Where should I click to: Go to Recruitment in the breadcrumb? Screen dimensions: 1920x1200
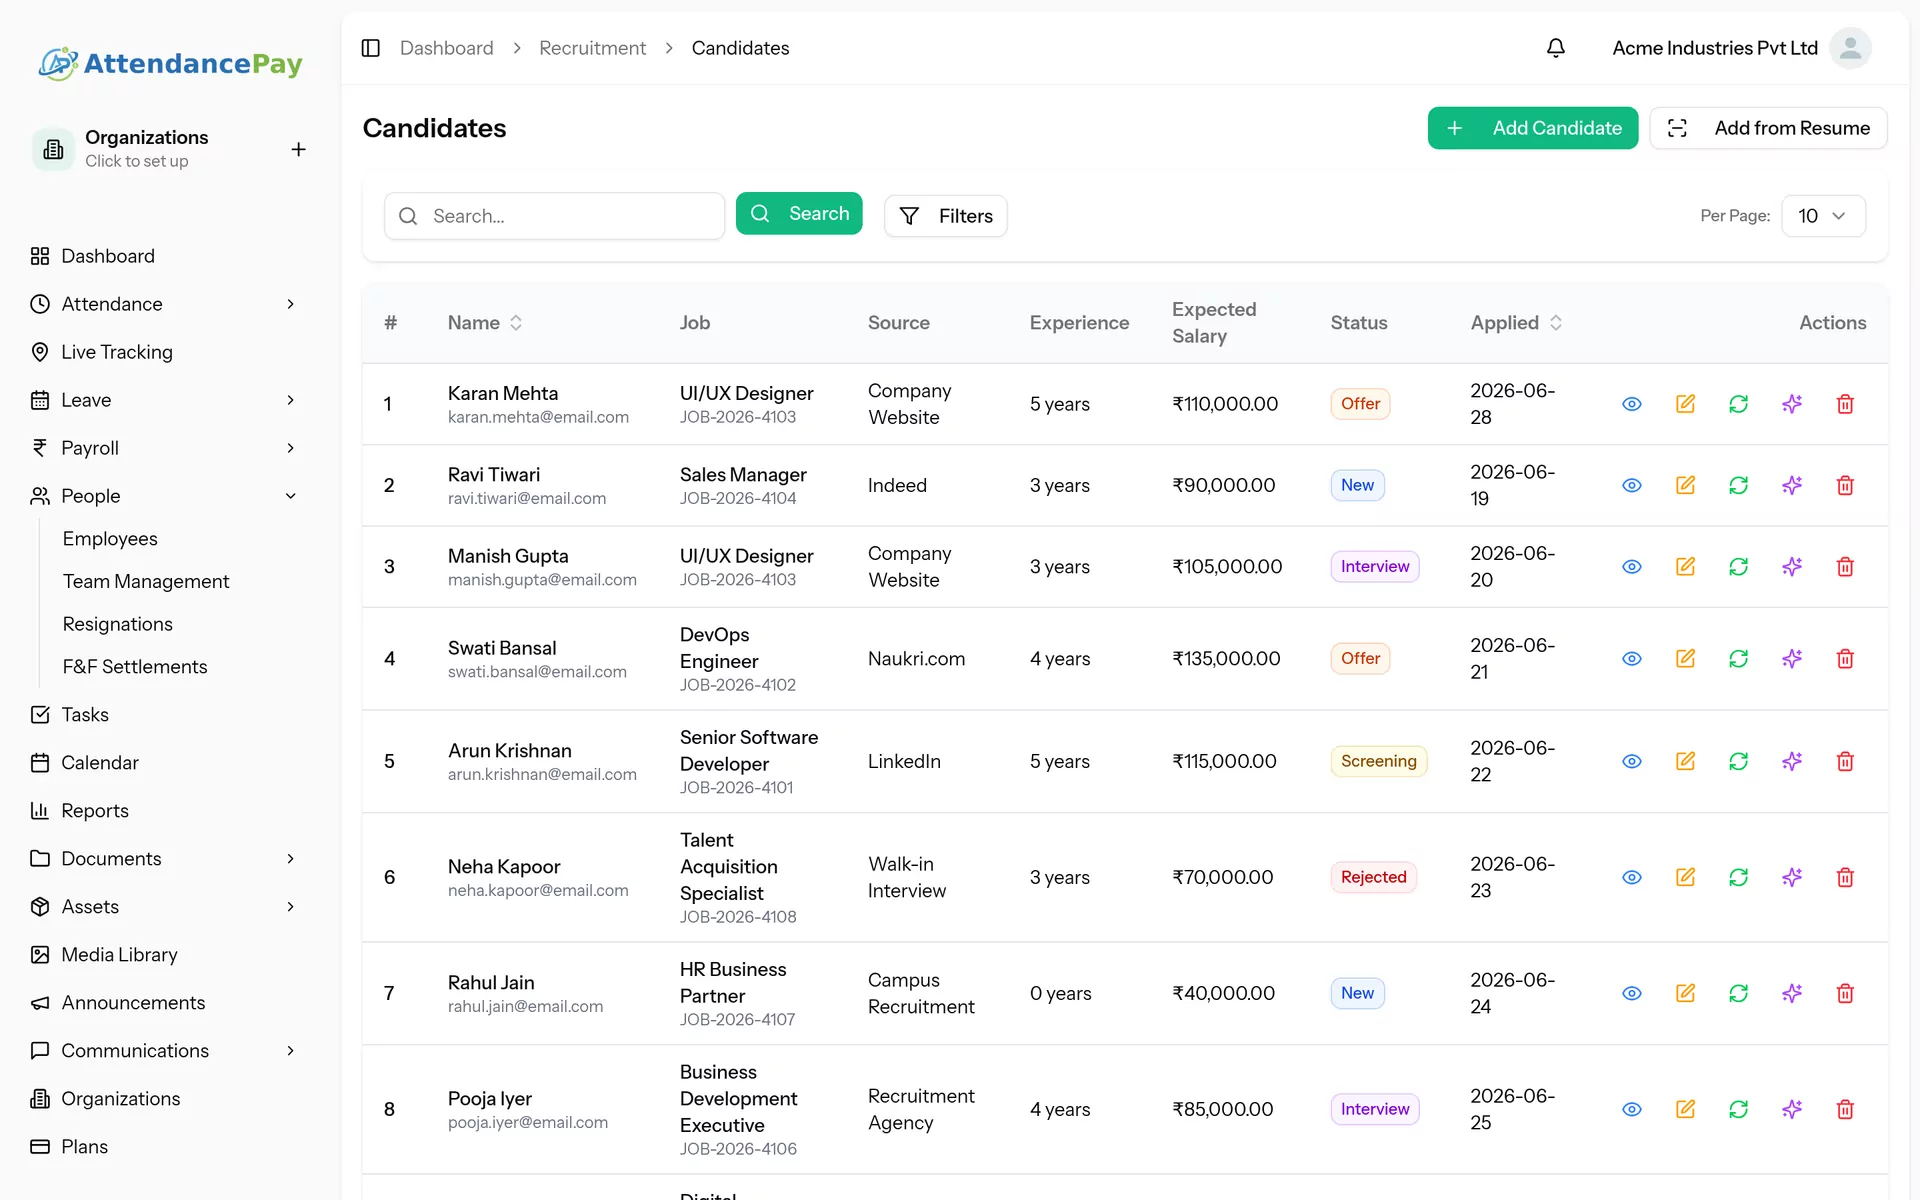592,48
